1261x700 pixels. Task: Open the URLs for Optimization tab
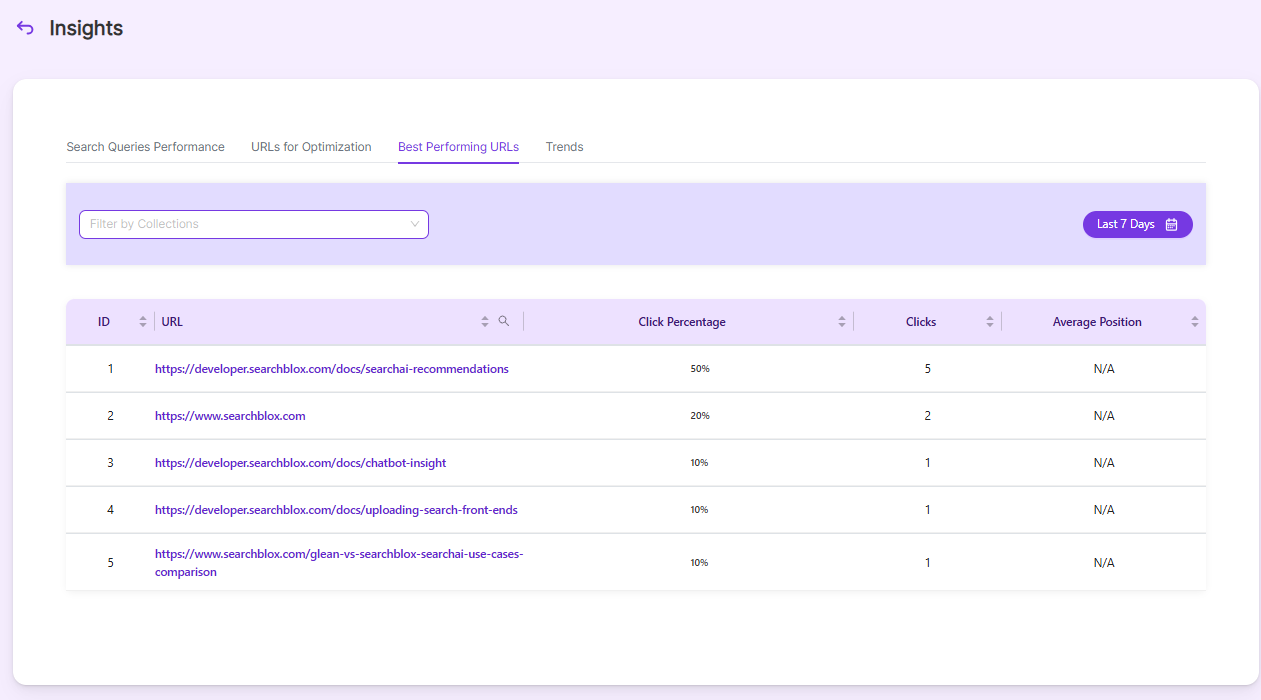311,147
